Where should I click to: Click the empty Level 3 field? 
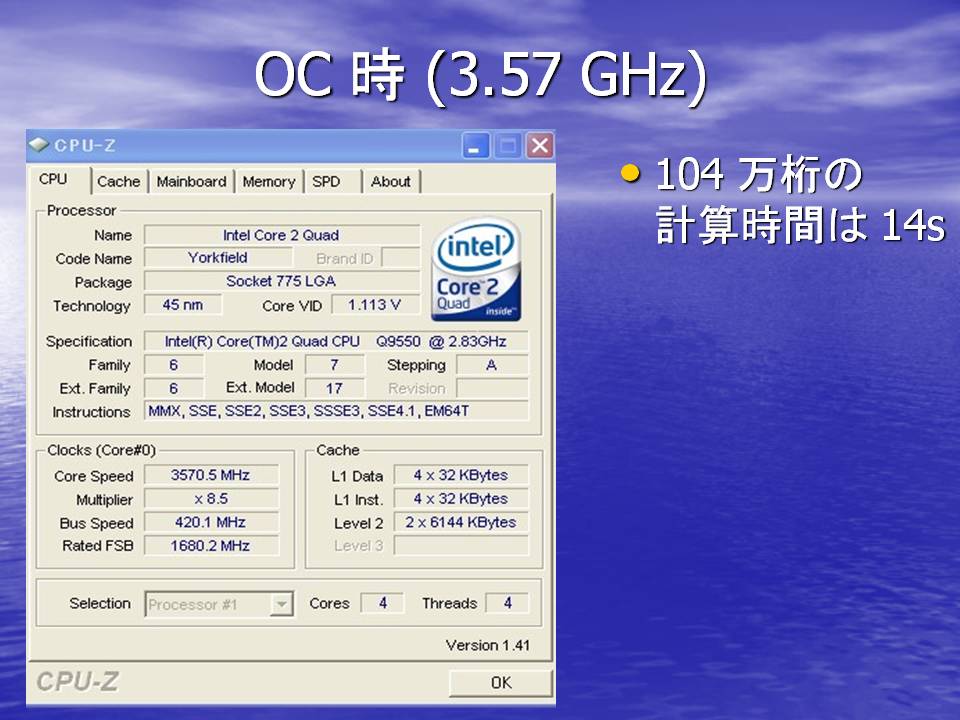460,546
